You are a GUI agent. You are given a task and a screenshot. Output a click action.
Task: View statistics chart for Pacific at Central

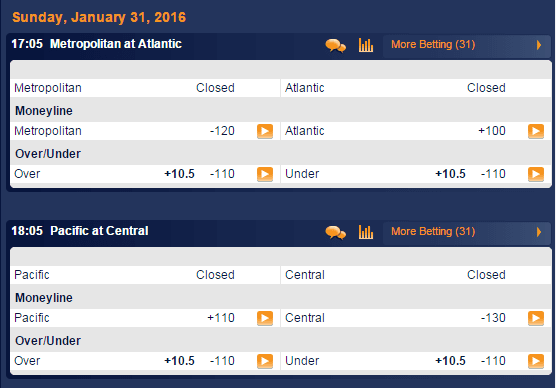coord(366,232)
